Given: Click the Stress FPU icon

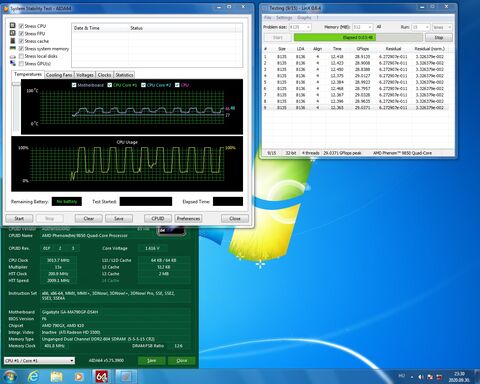Looking at the screenshot, I should tap(13, 33).
